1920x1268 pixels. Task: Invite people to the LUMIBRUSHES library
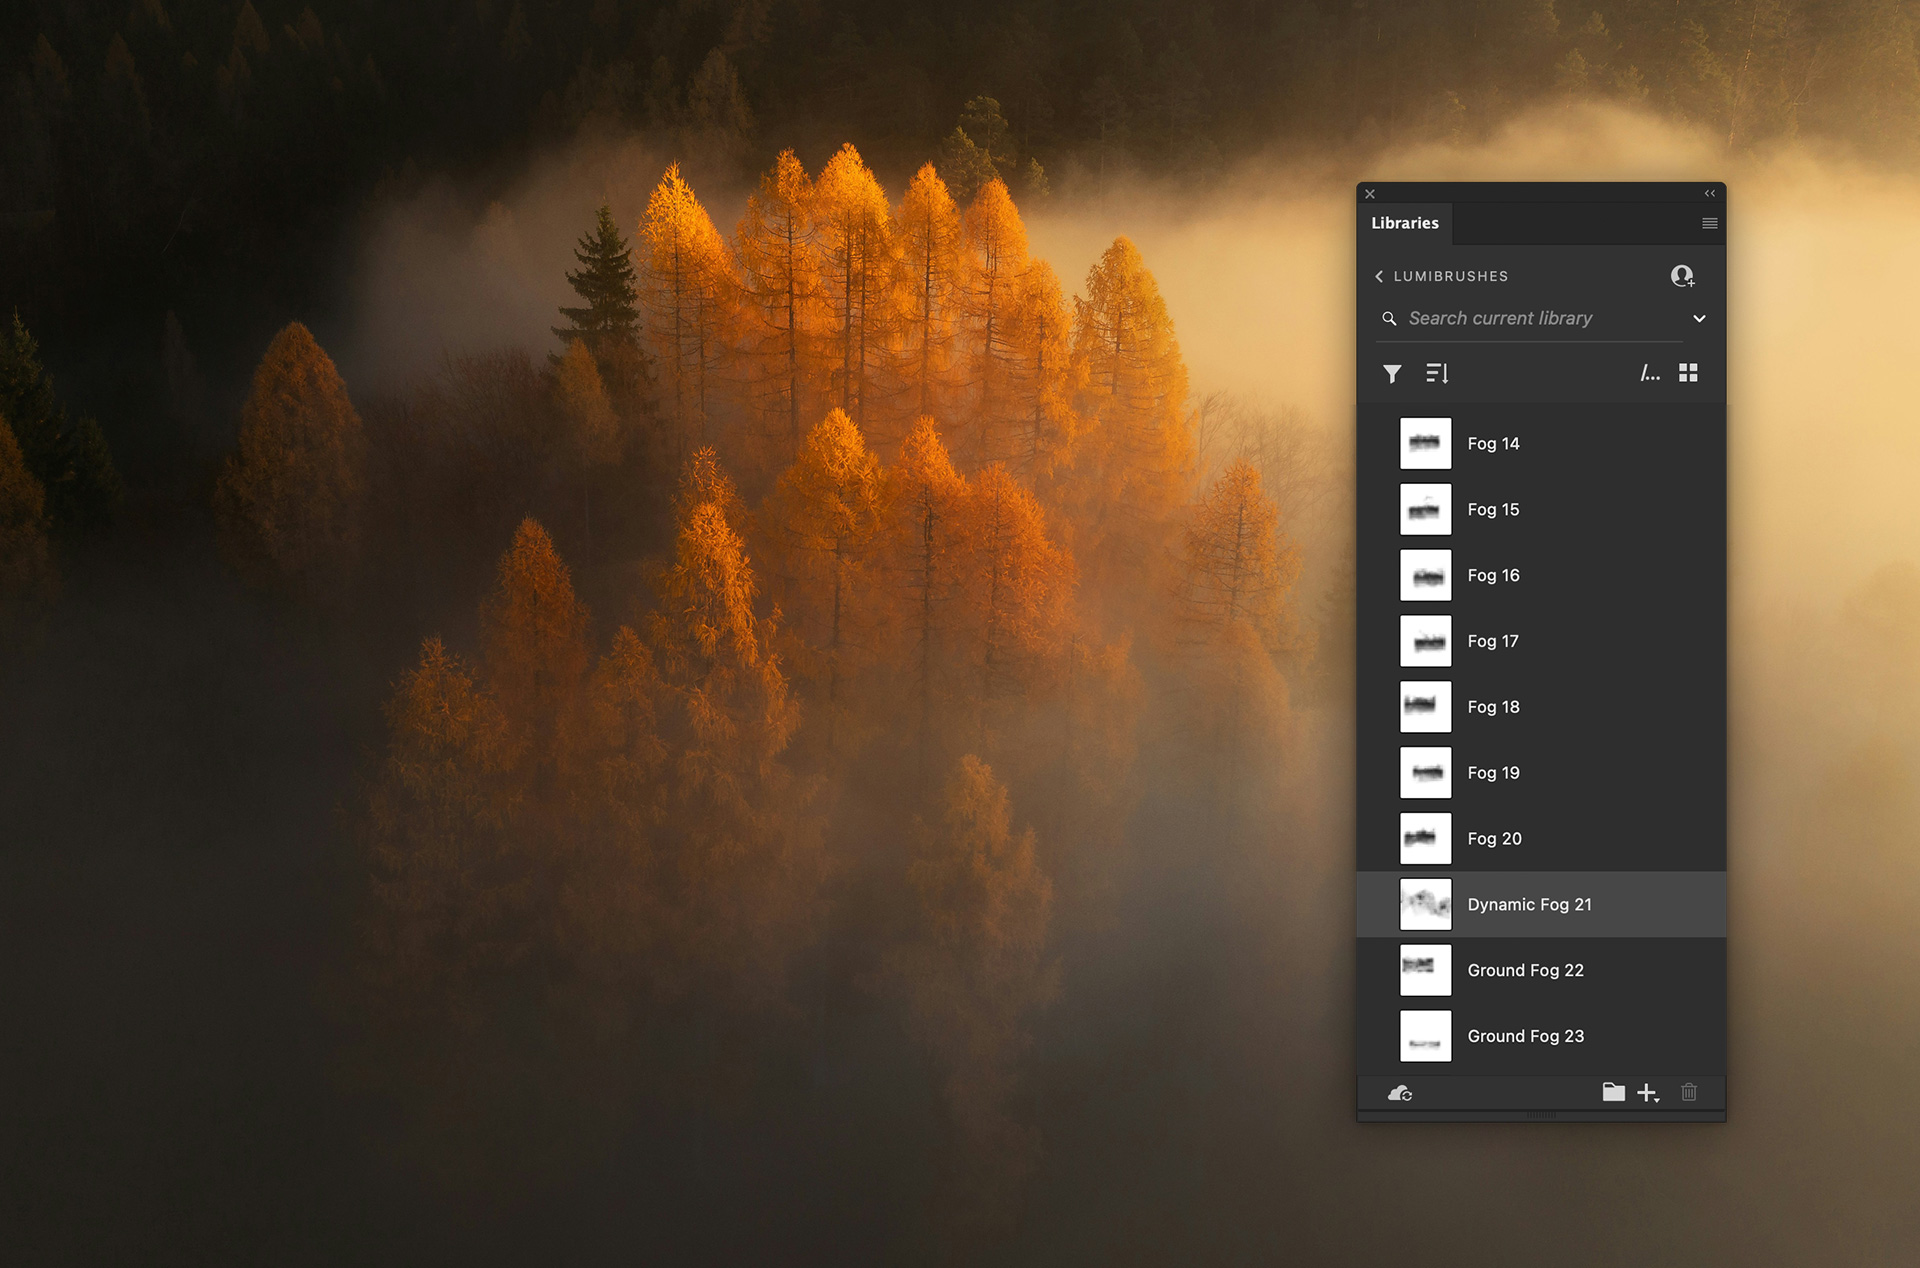tap(1682, 276)
